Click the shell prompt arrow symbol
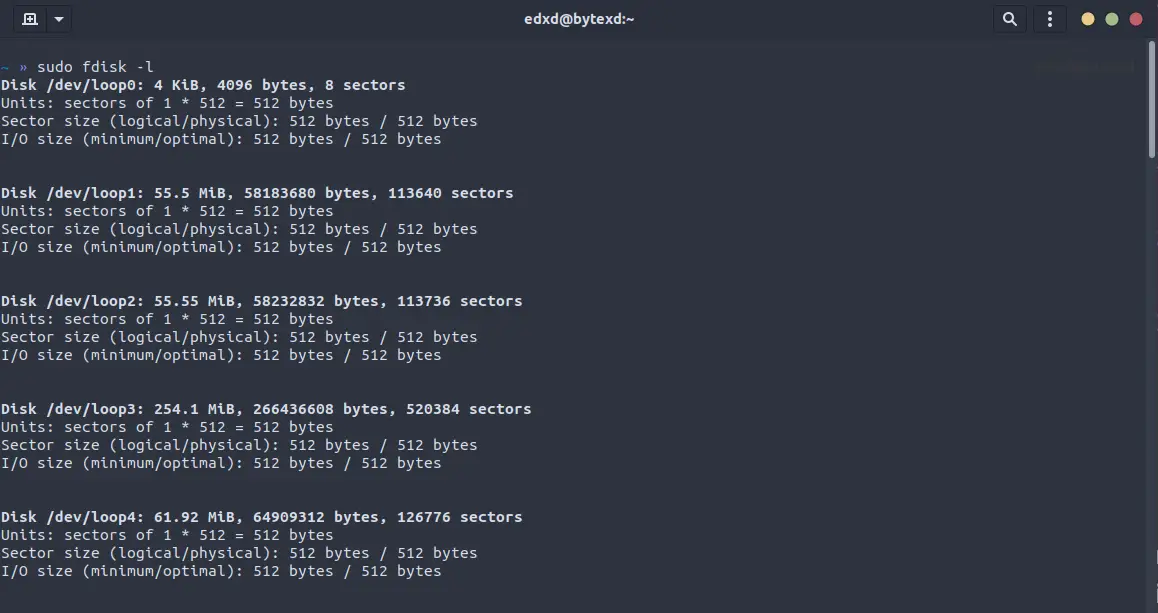The image size is (1158, 613). [23, 67]
